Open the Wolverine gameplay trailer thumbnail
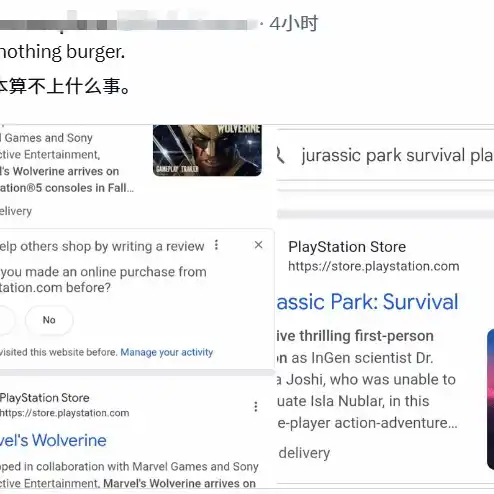 pyautogui.click(x=207, y=150)
